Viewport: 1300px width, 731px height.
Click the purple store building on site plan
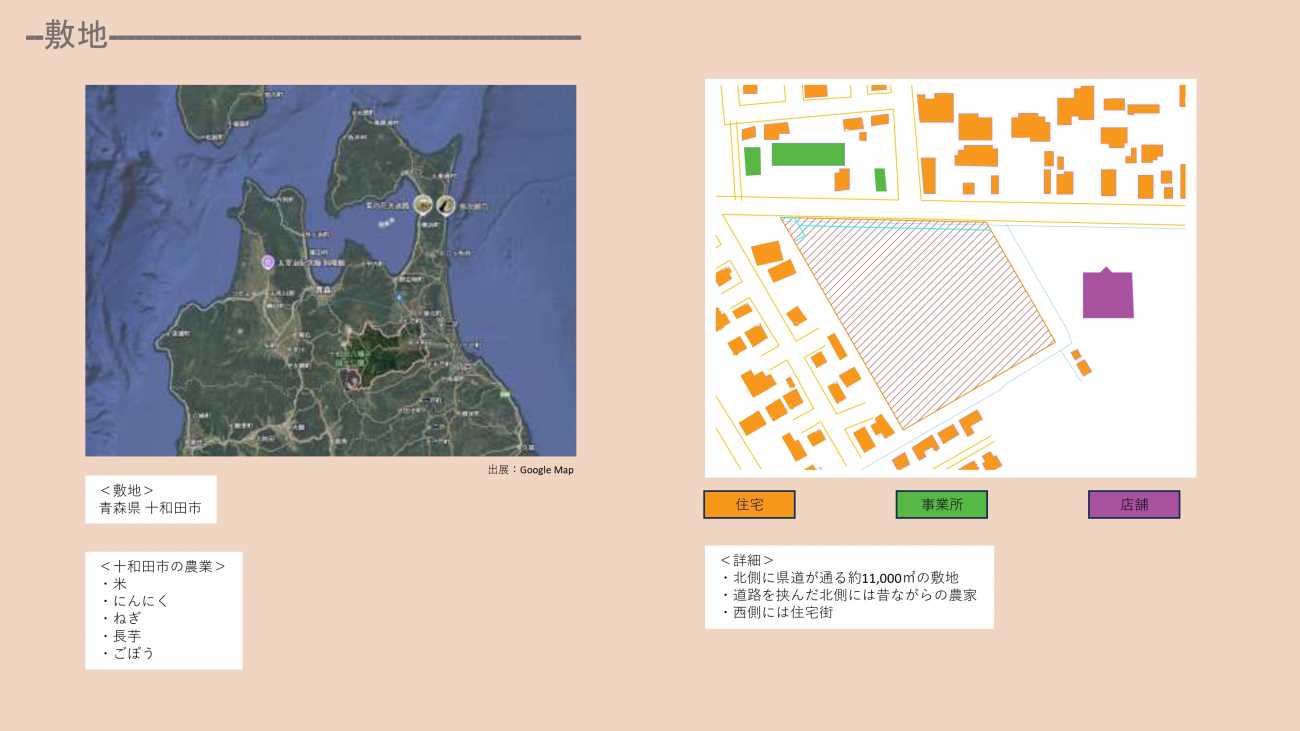(1108, 294)
